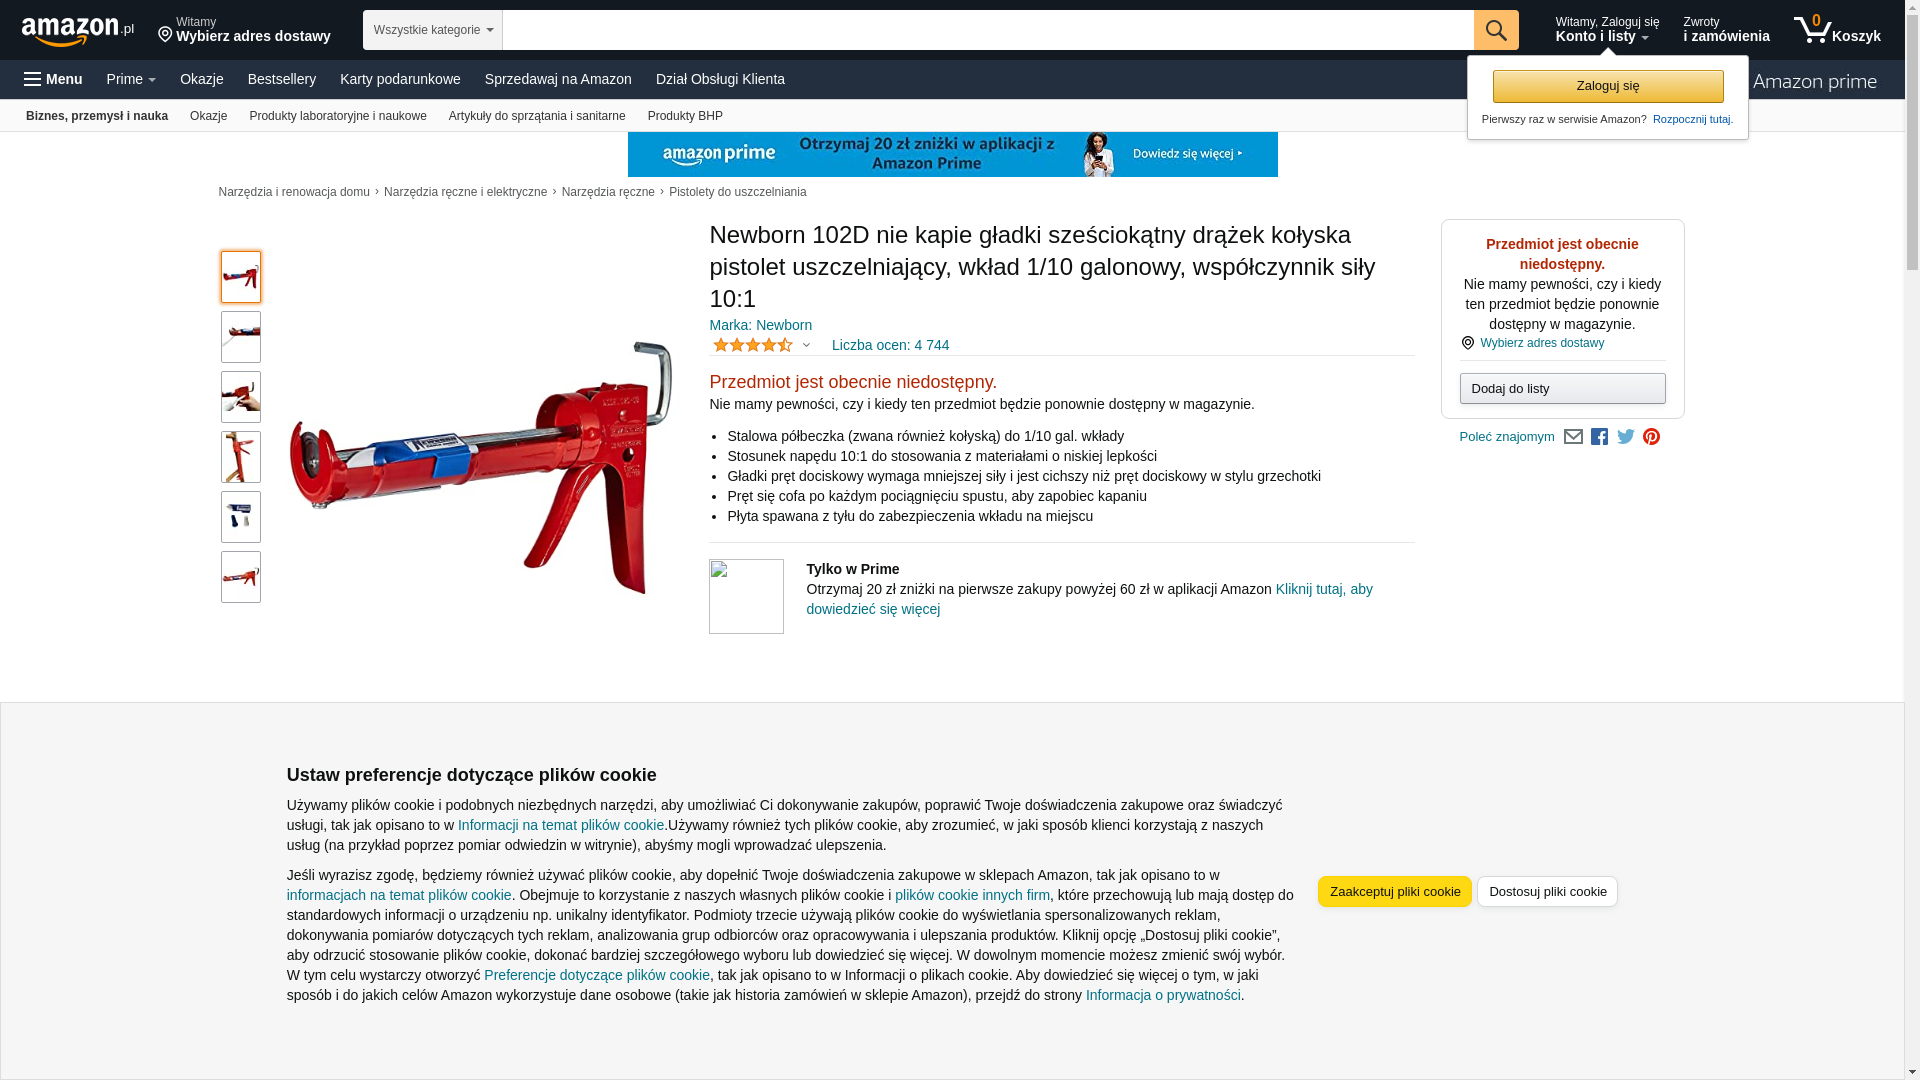Share product on Pinterest

click(x=1652, y=437)
